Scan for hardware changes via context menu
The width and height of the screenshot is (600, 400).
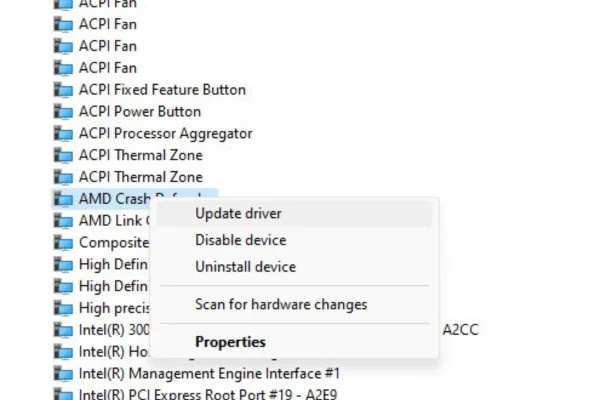point(281,304)
